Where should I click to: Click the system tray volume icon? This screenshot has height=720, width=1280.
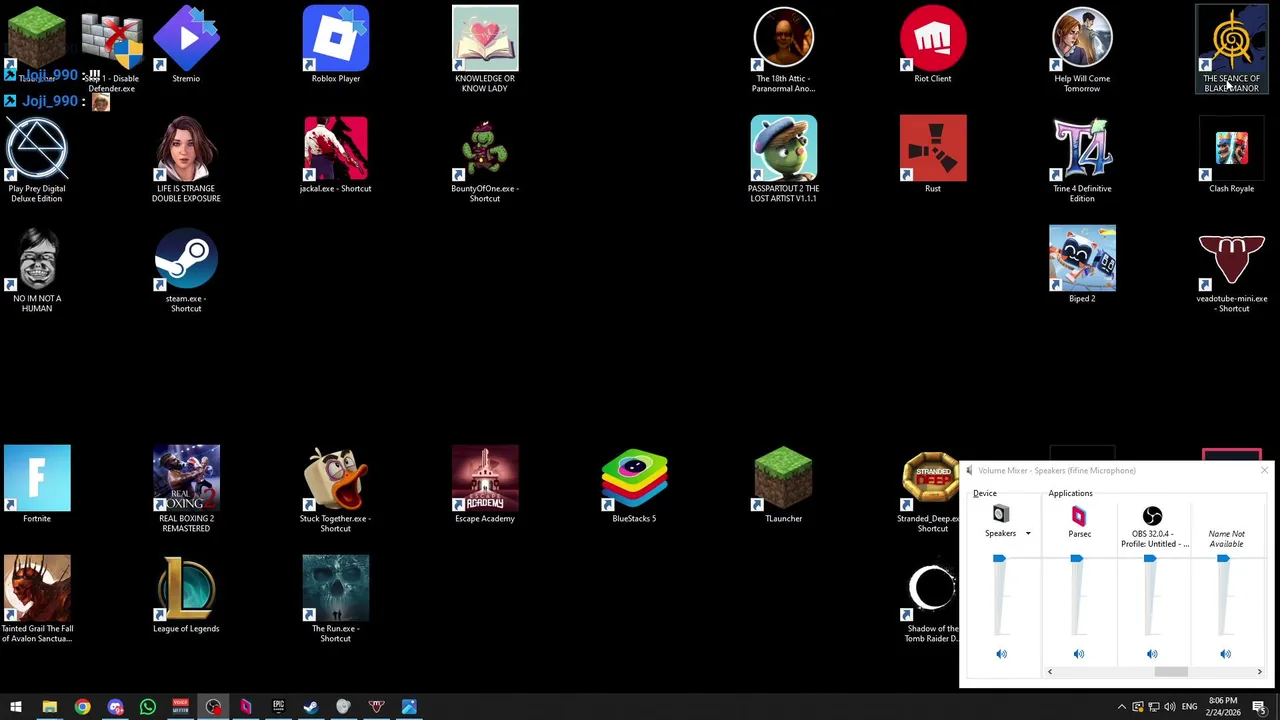pos(1170,707)
